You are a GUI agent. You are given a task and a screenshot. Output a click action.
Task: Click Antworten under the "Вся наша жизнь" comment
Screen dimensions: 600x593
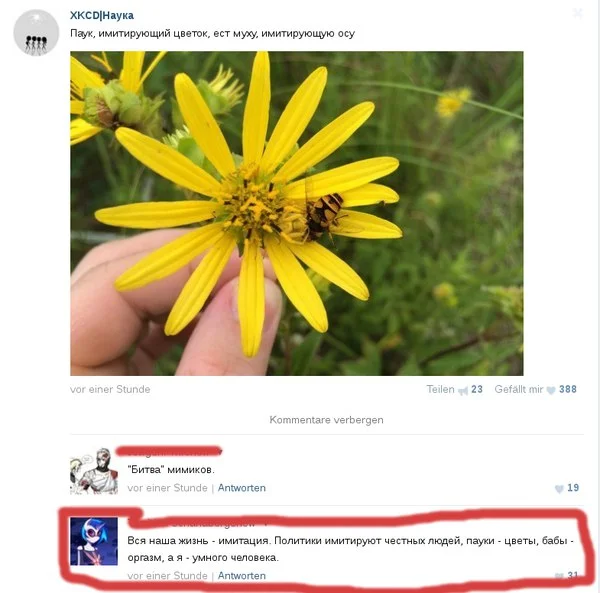(x=241, y=575)
